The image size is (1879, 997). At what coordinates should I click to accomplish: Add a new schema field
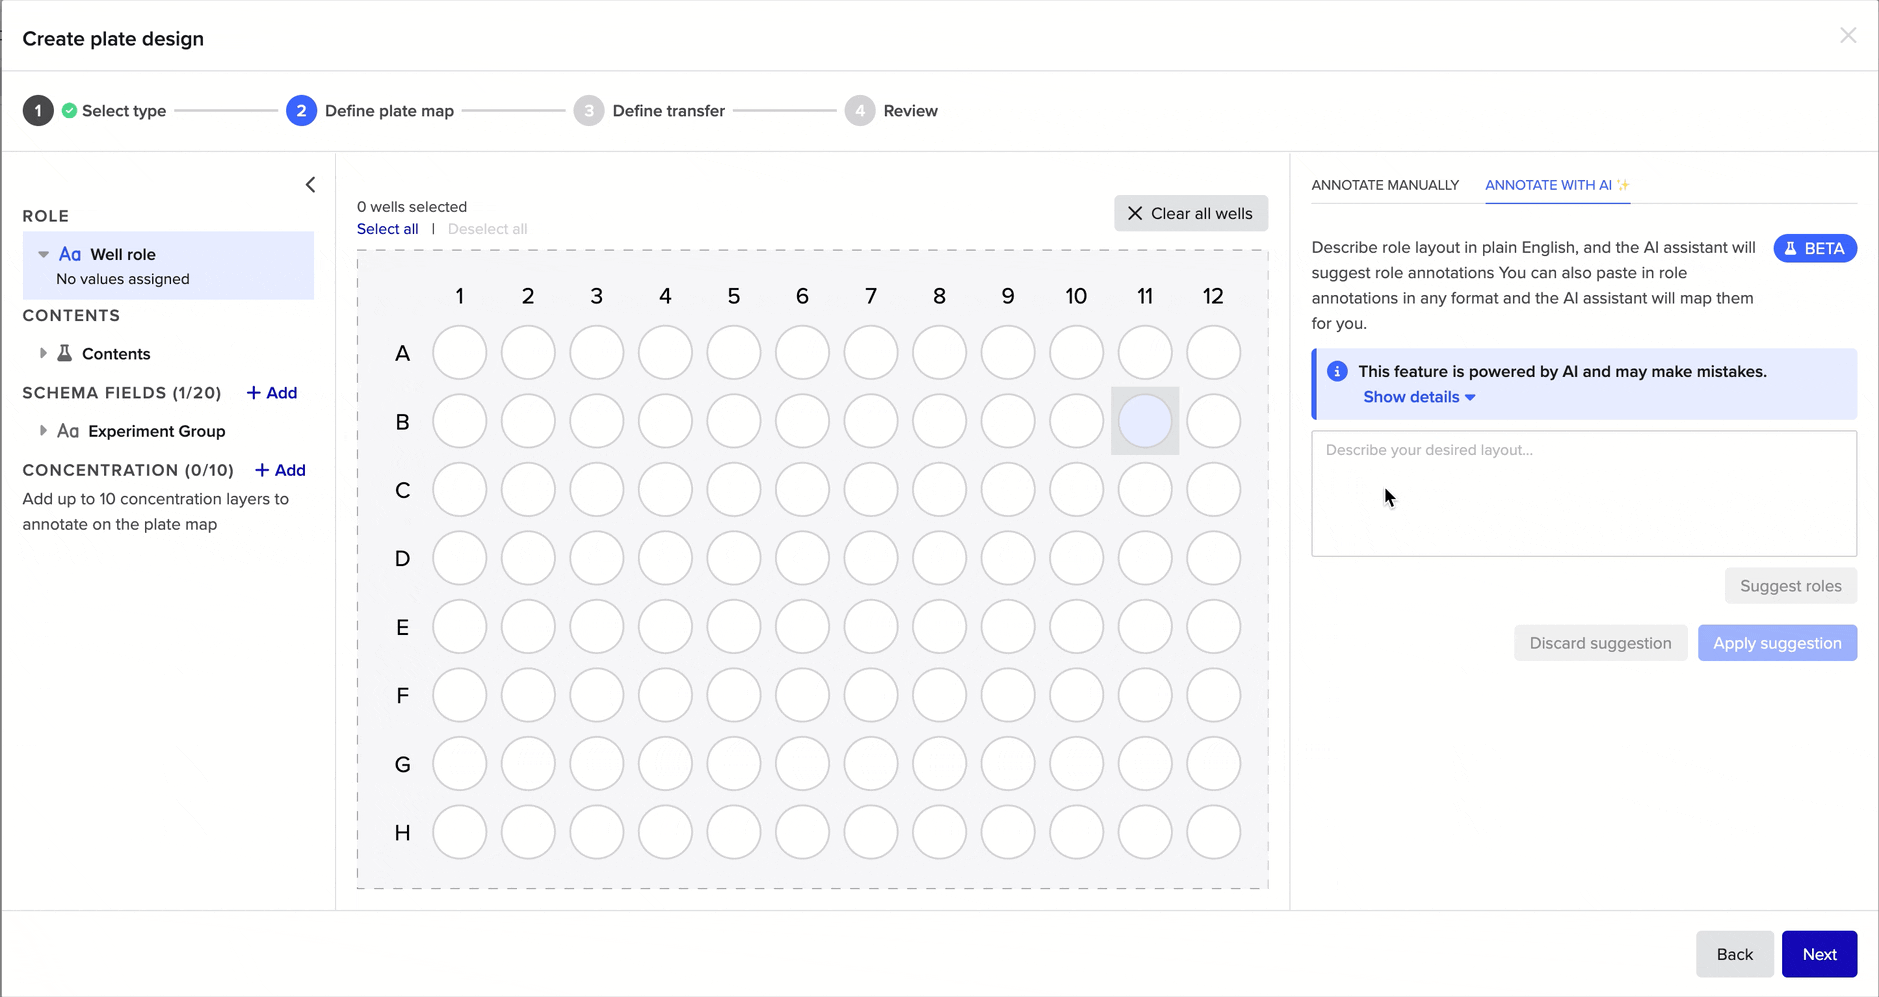[272, 393]
